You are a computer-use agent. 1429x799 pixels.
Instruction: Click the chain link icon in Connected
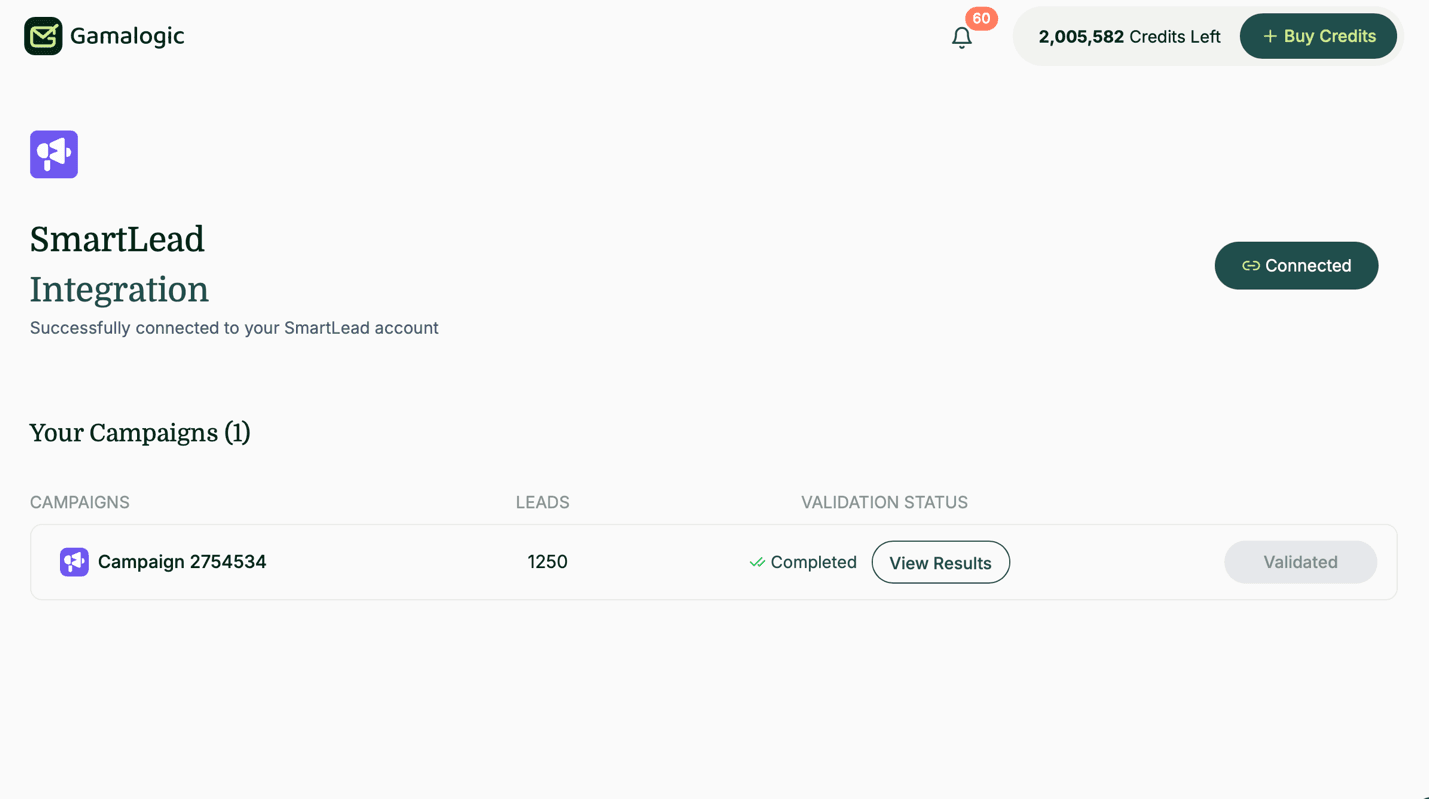(x=1250, y=266)
